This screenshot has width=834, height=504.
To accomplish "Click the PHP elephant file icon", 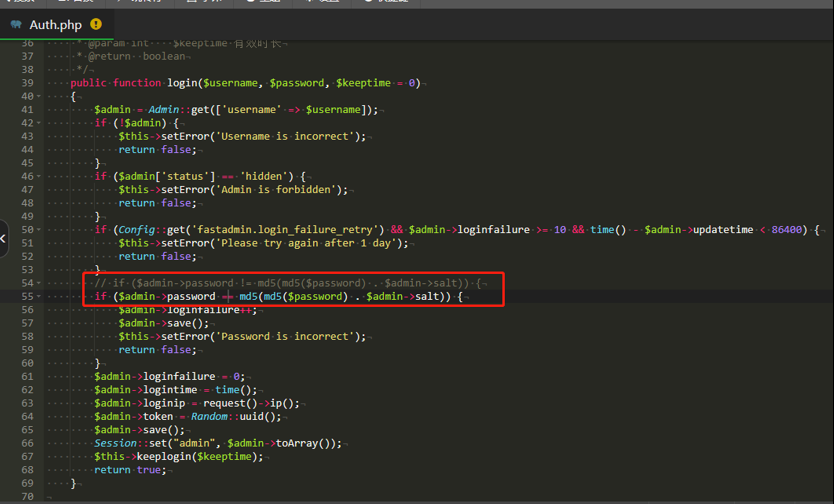I will (x=16, y=24).
